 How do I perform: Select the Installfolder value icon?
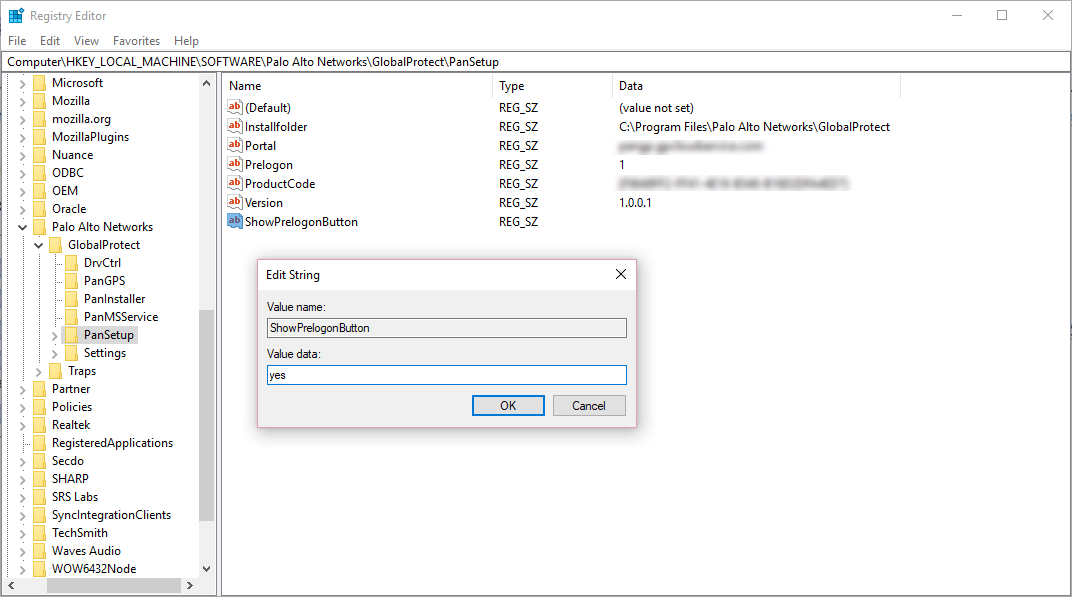234,126
